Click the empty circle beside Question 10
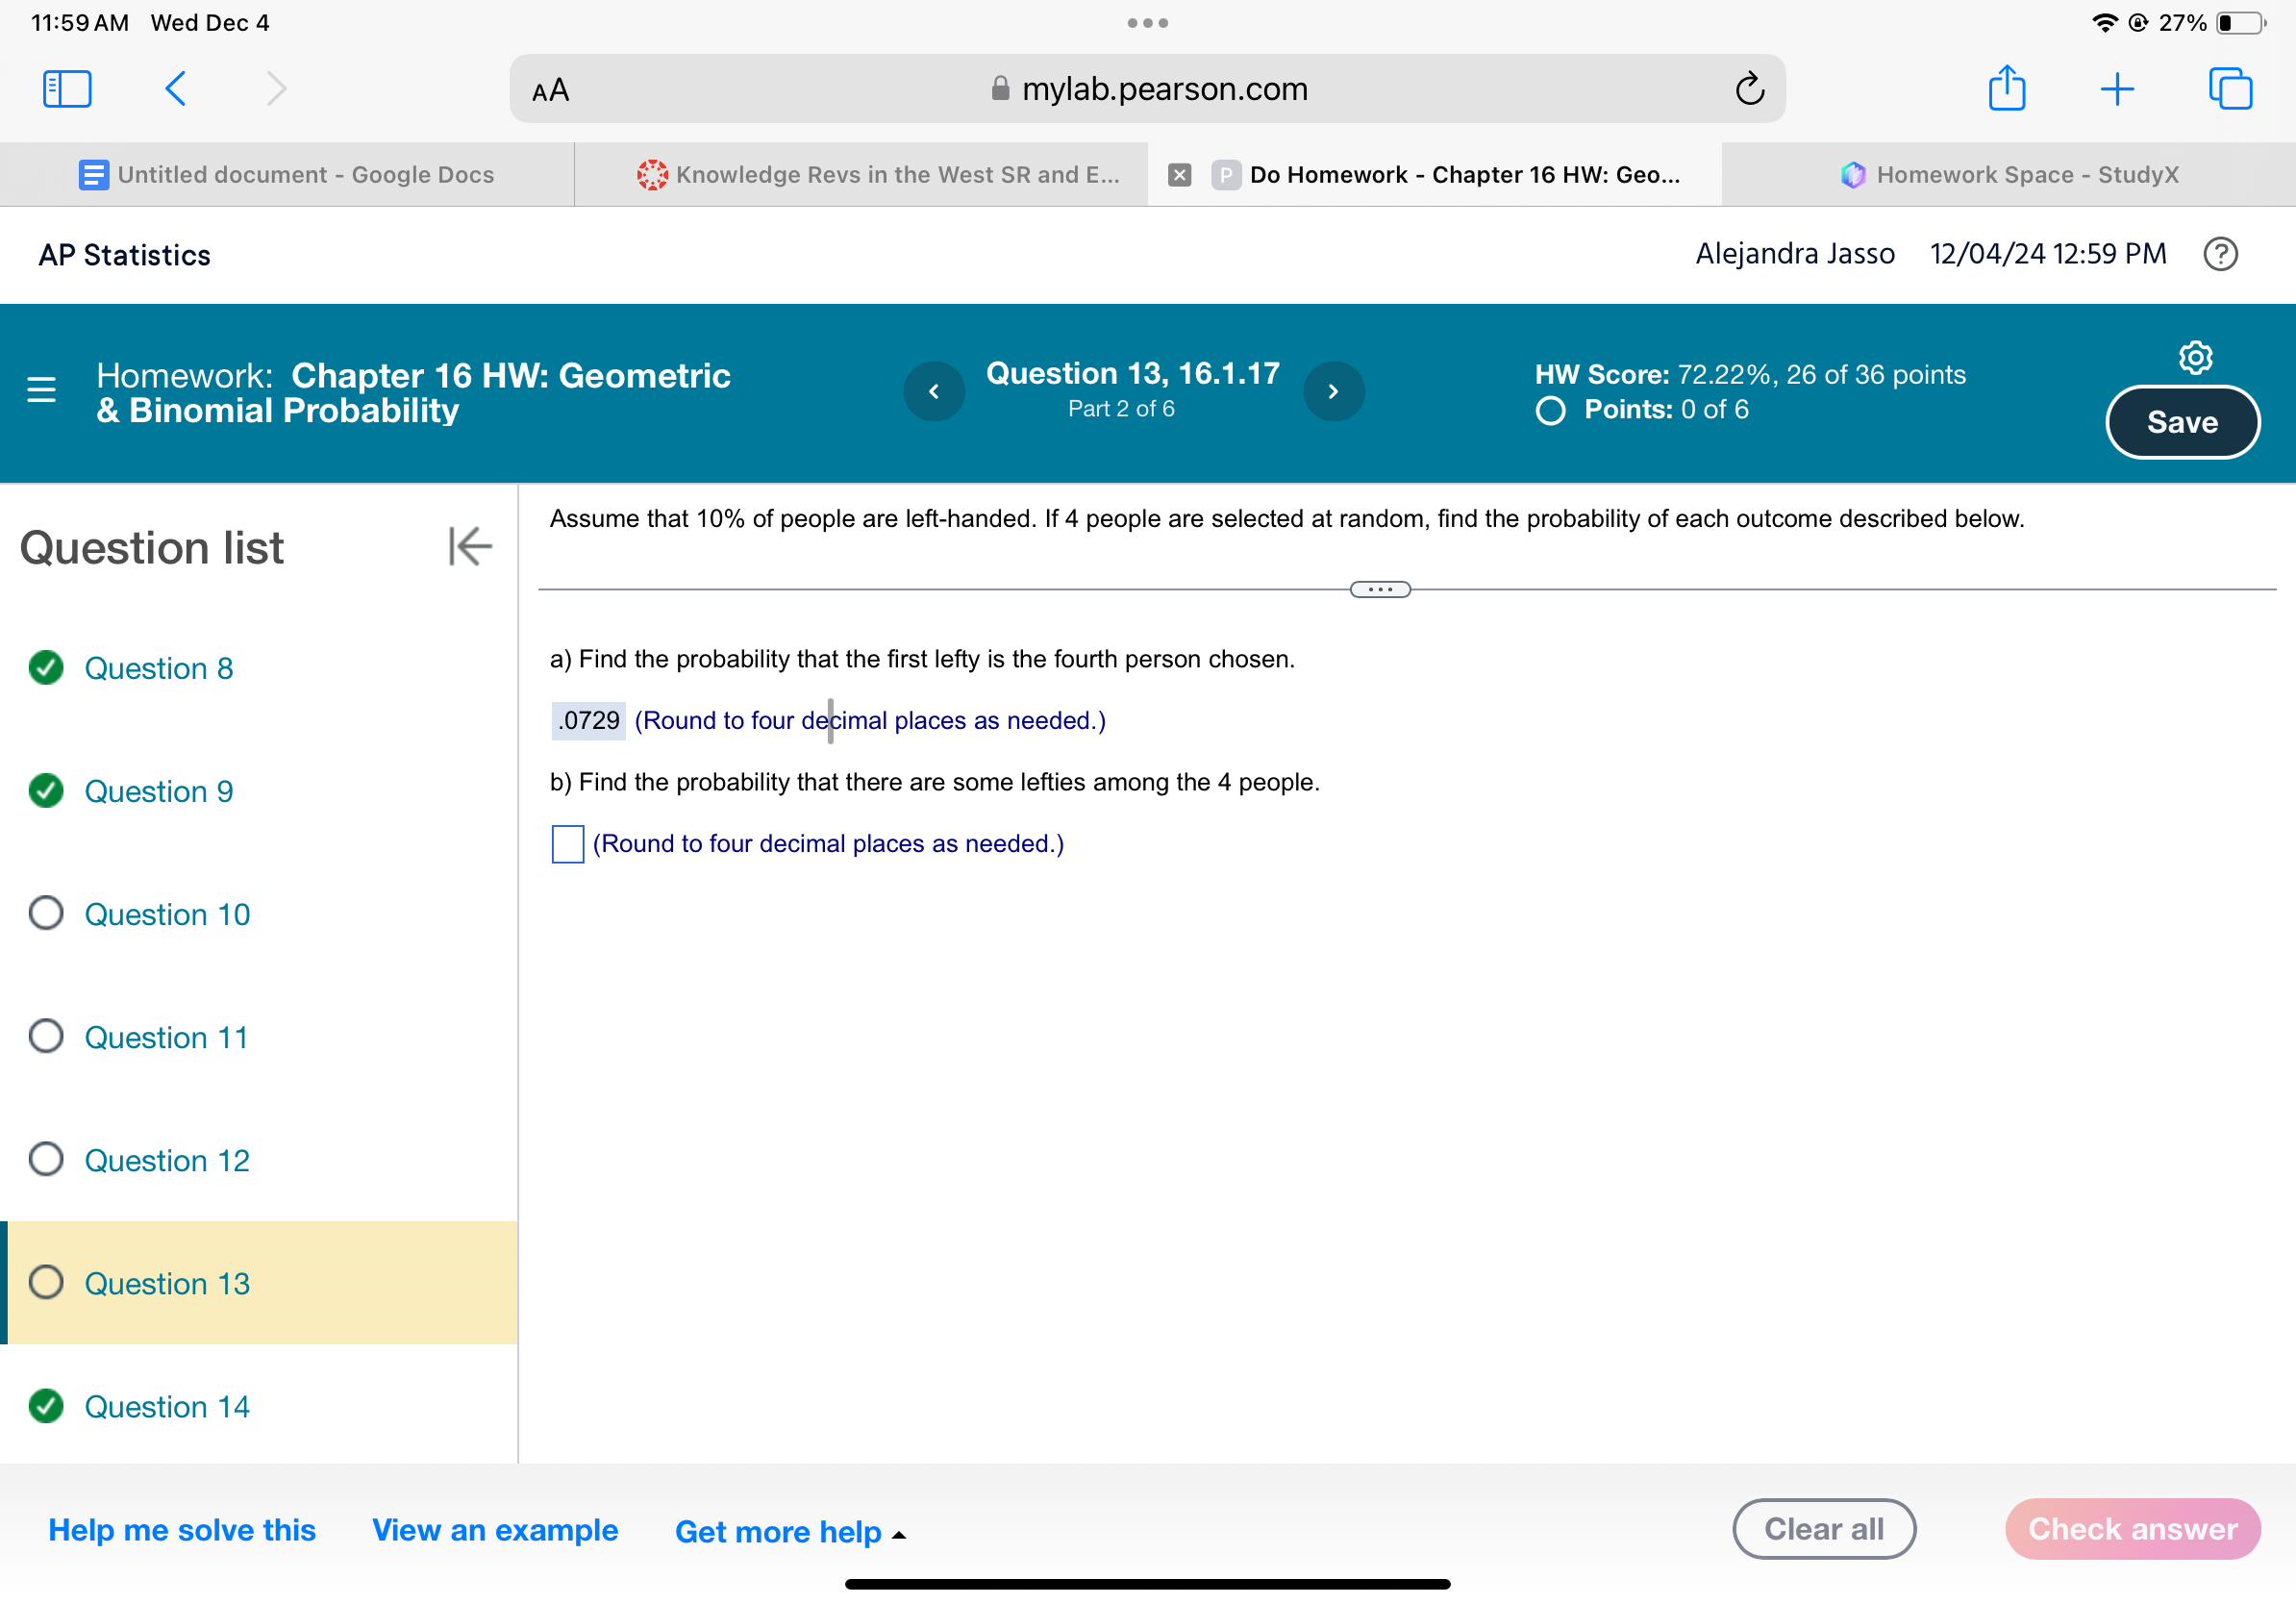2296x1604 pixels. click(46, 912)
